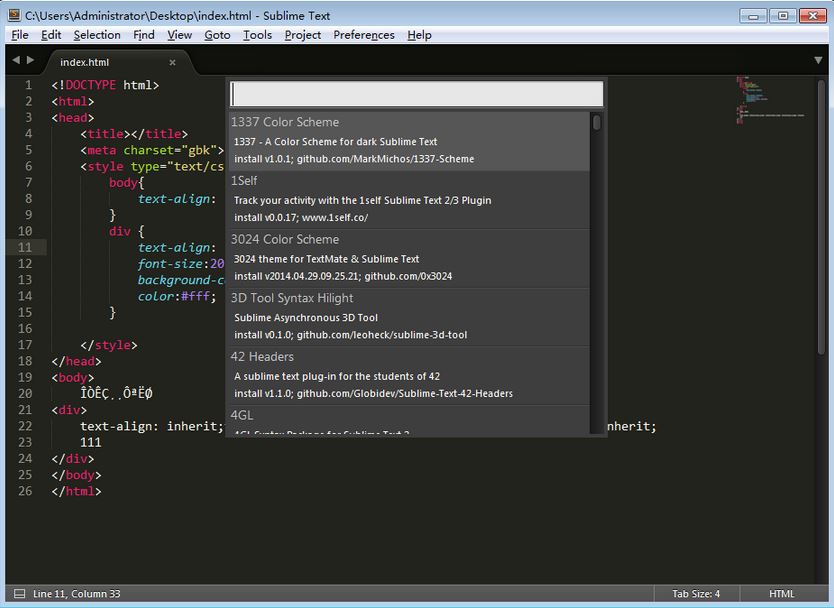Click the text 111 on line 23
This screenshot has width=834, height=608.
(x=90, y=443)
